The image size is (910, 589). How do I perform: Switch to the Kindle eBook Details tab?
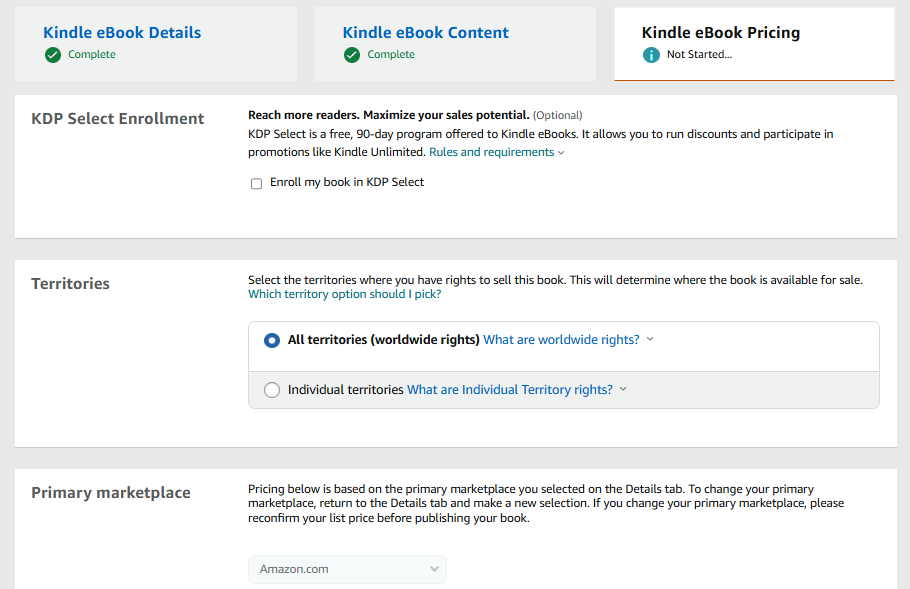tap(122, 33)
